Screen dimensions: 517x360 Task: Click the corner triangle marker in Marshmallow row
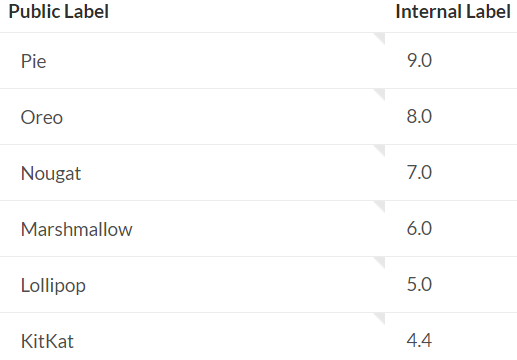[381, 205]
